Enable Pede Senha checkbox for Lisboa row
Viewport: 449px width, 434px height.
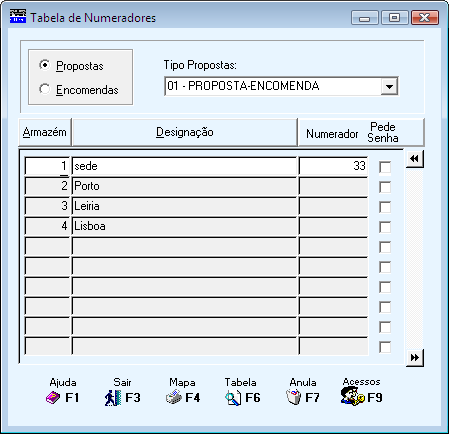pos(385,227)
